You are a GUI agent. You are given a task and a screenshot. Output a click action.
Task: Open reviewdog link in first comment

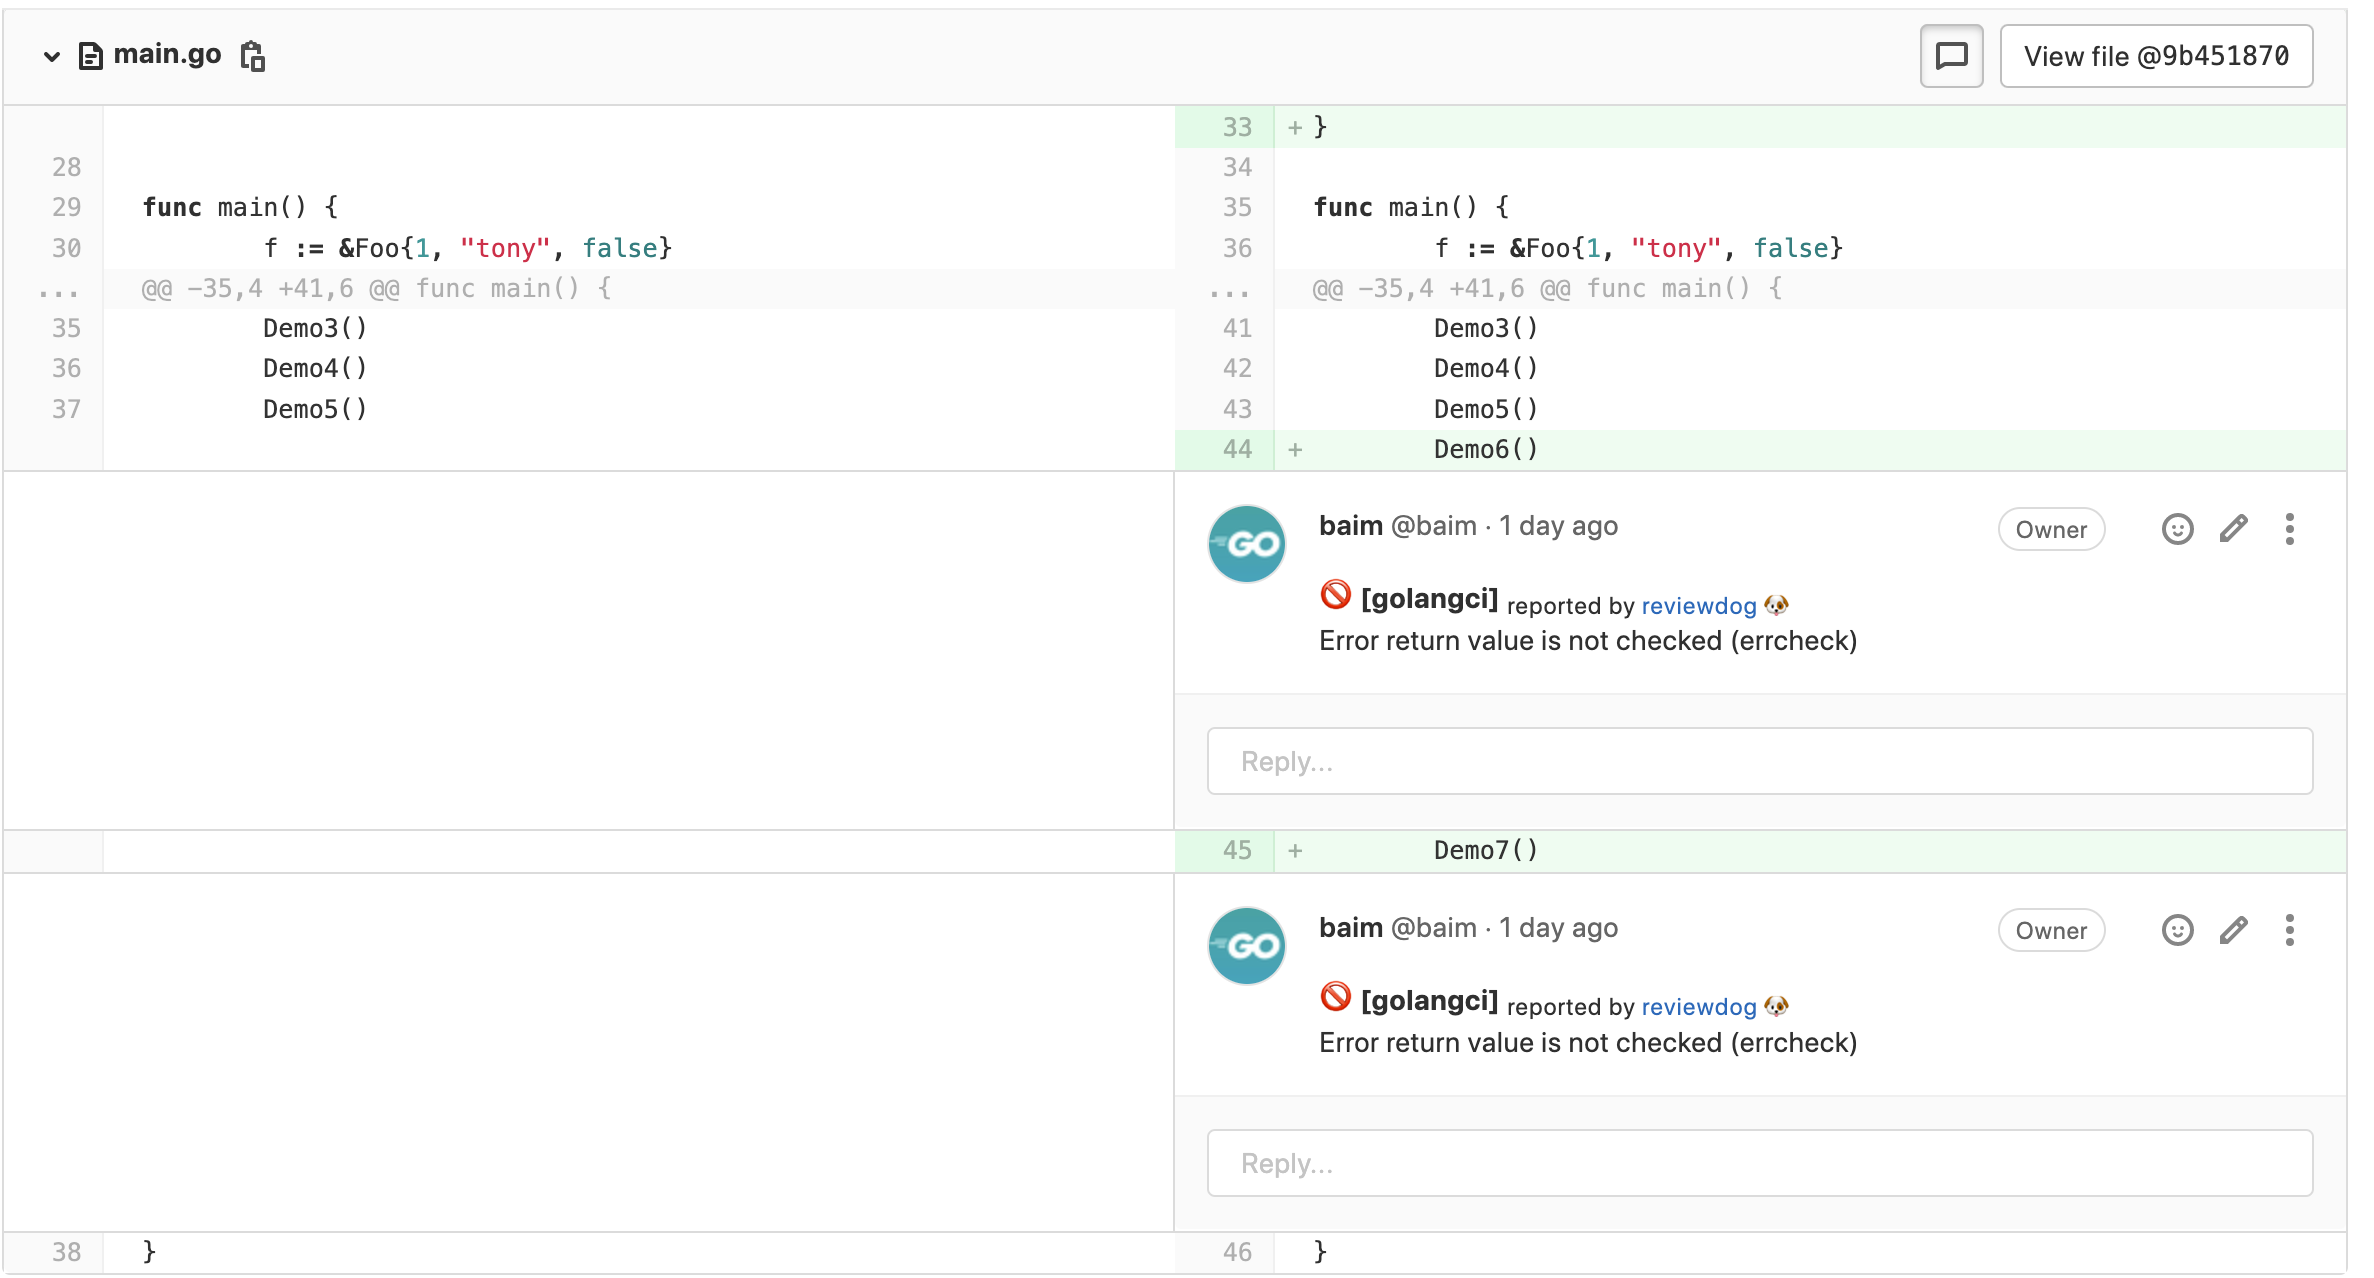pyautogui.click(x=1698, y=606)
